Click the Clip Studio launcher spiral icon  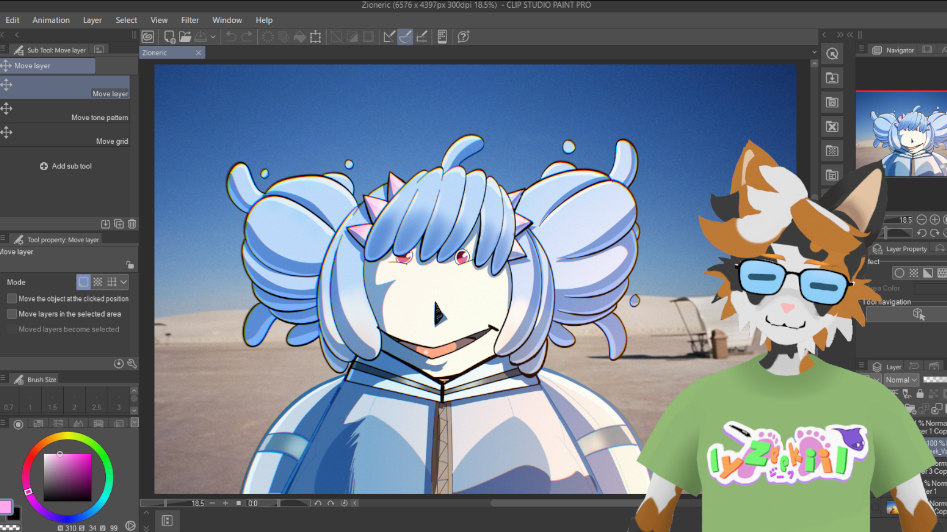click(148, 37)
